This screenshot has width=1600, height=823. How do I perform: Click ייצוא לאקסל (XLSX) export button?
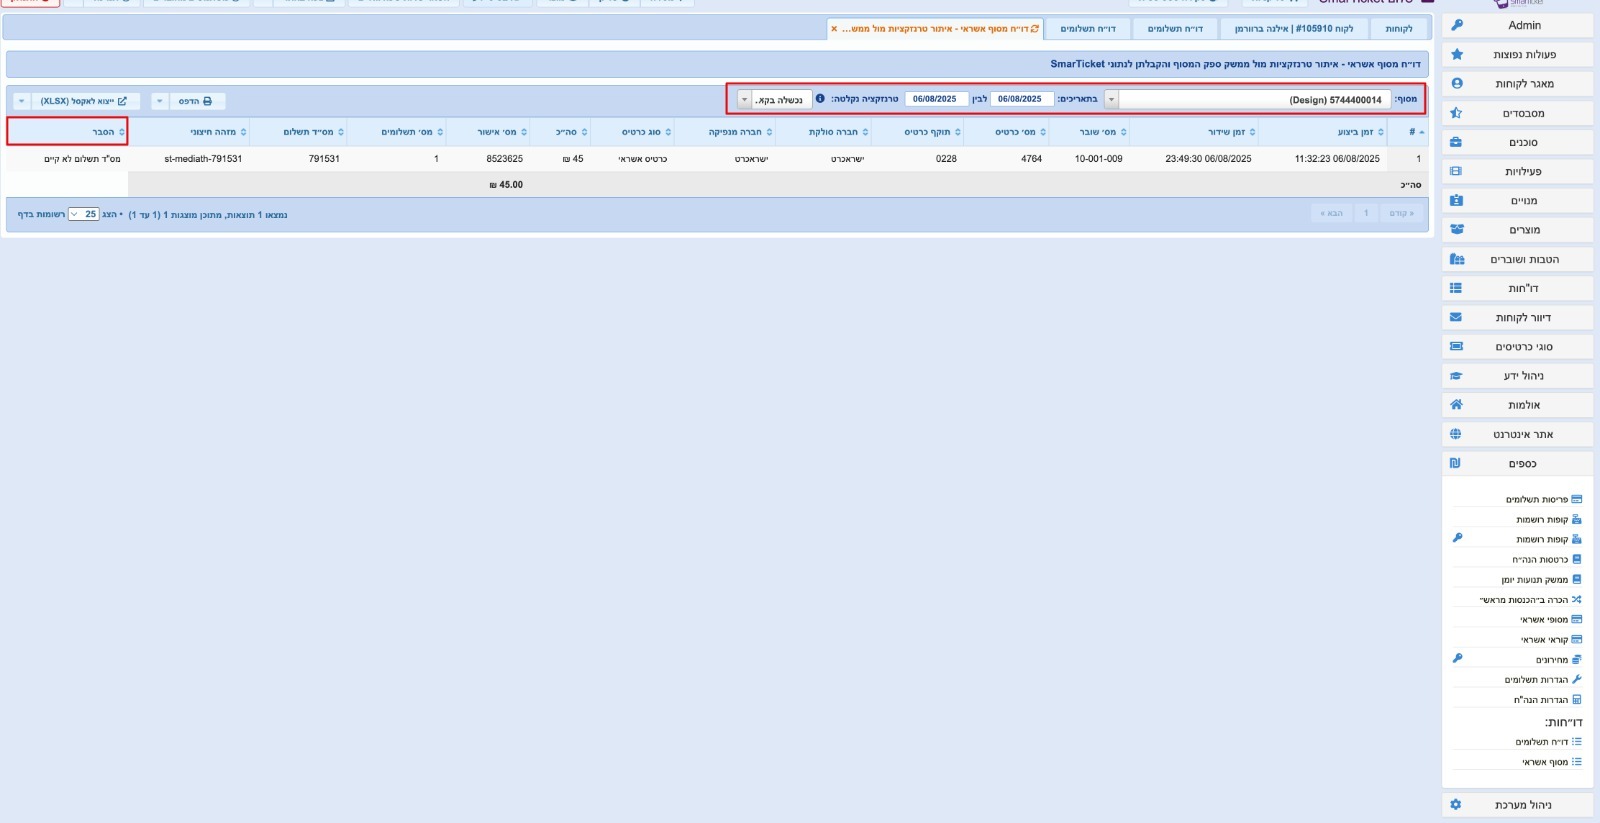(x=84, y=101)
